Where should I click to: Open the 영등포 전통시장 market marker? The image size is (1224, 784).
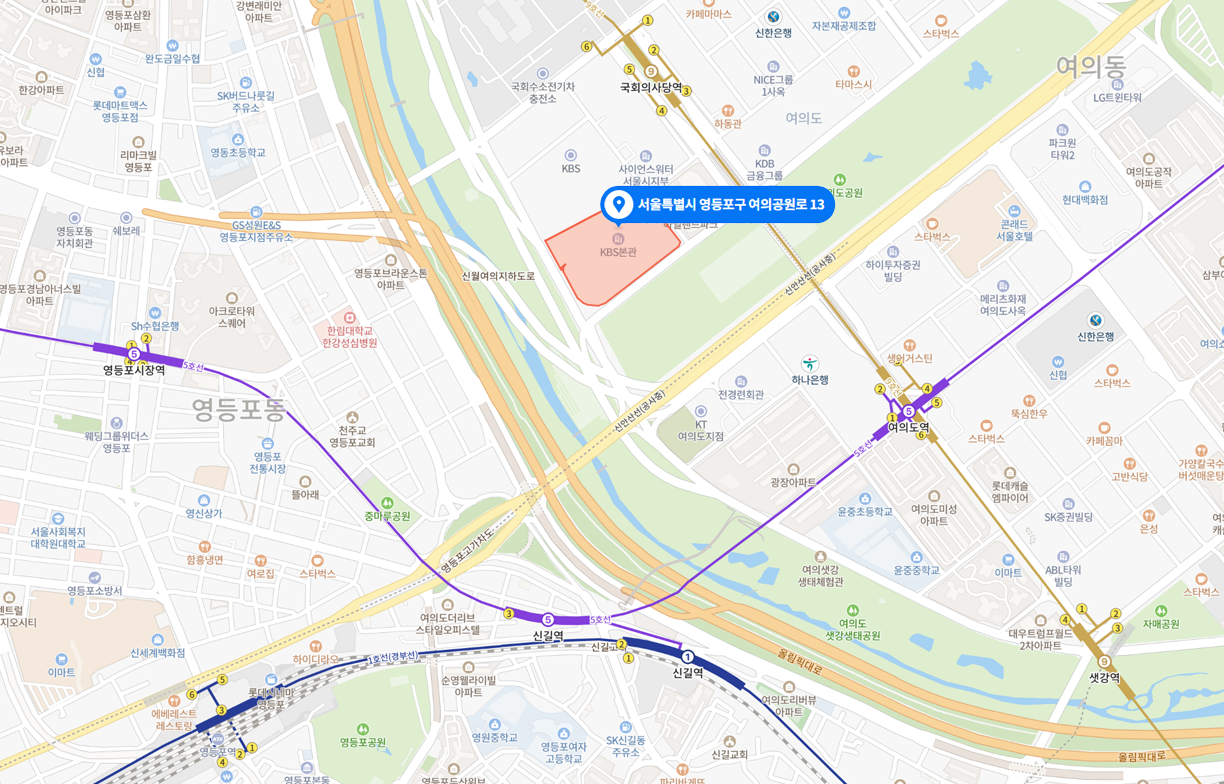(267, 443)
